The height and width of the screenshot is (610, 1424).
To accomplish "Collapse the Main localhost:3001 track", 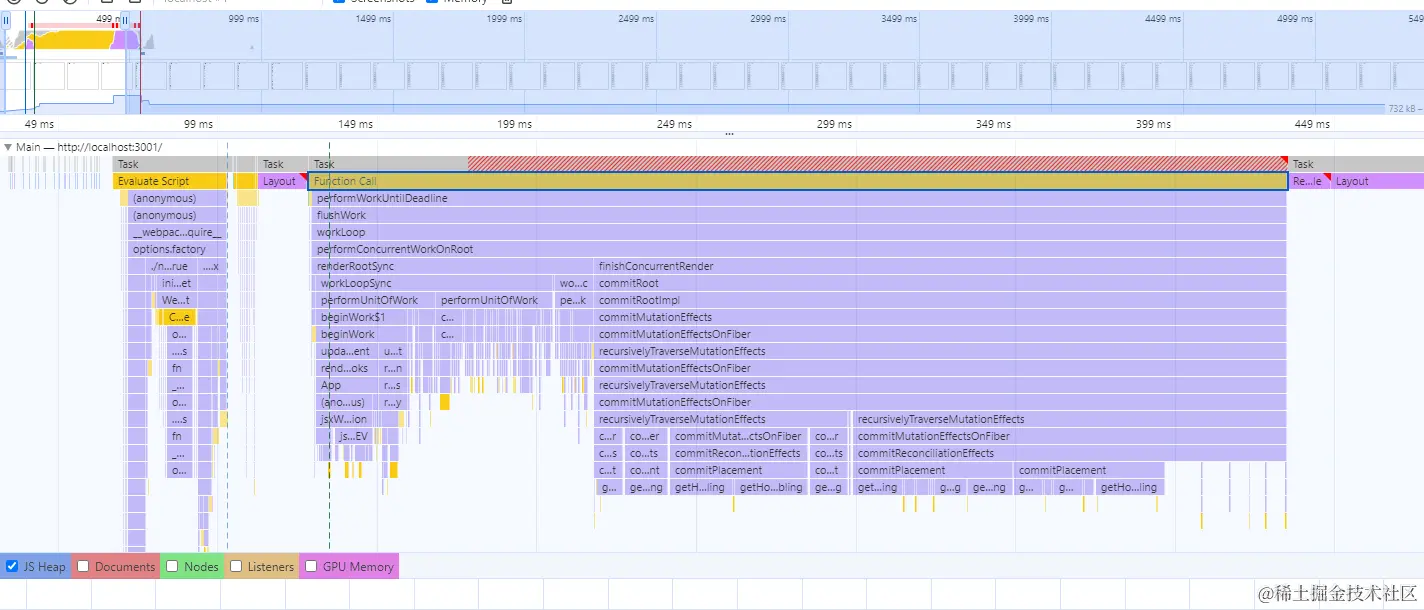I will pos(9,147).
